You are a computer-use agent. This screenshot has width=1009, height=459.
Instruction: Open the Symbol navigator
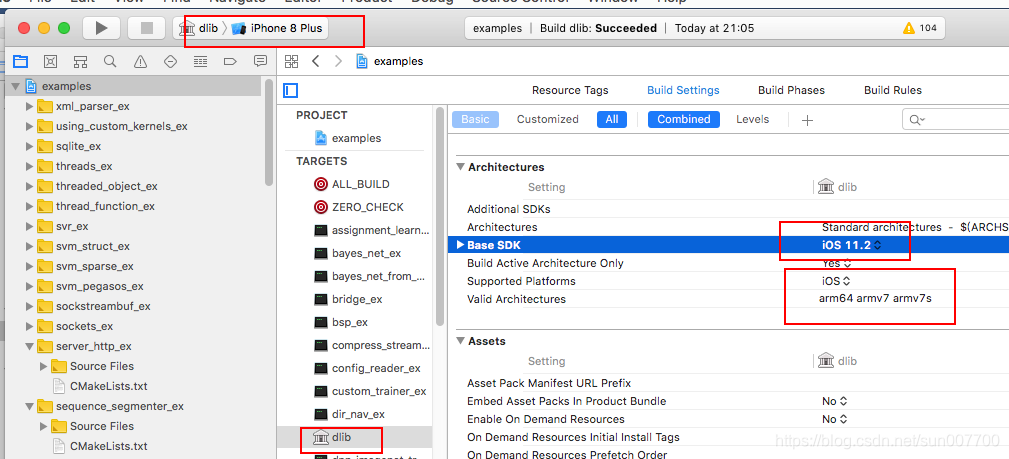pyautogui.click(x=80, y=62)
